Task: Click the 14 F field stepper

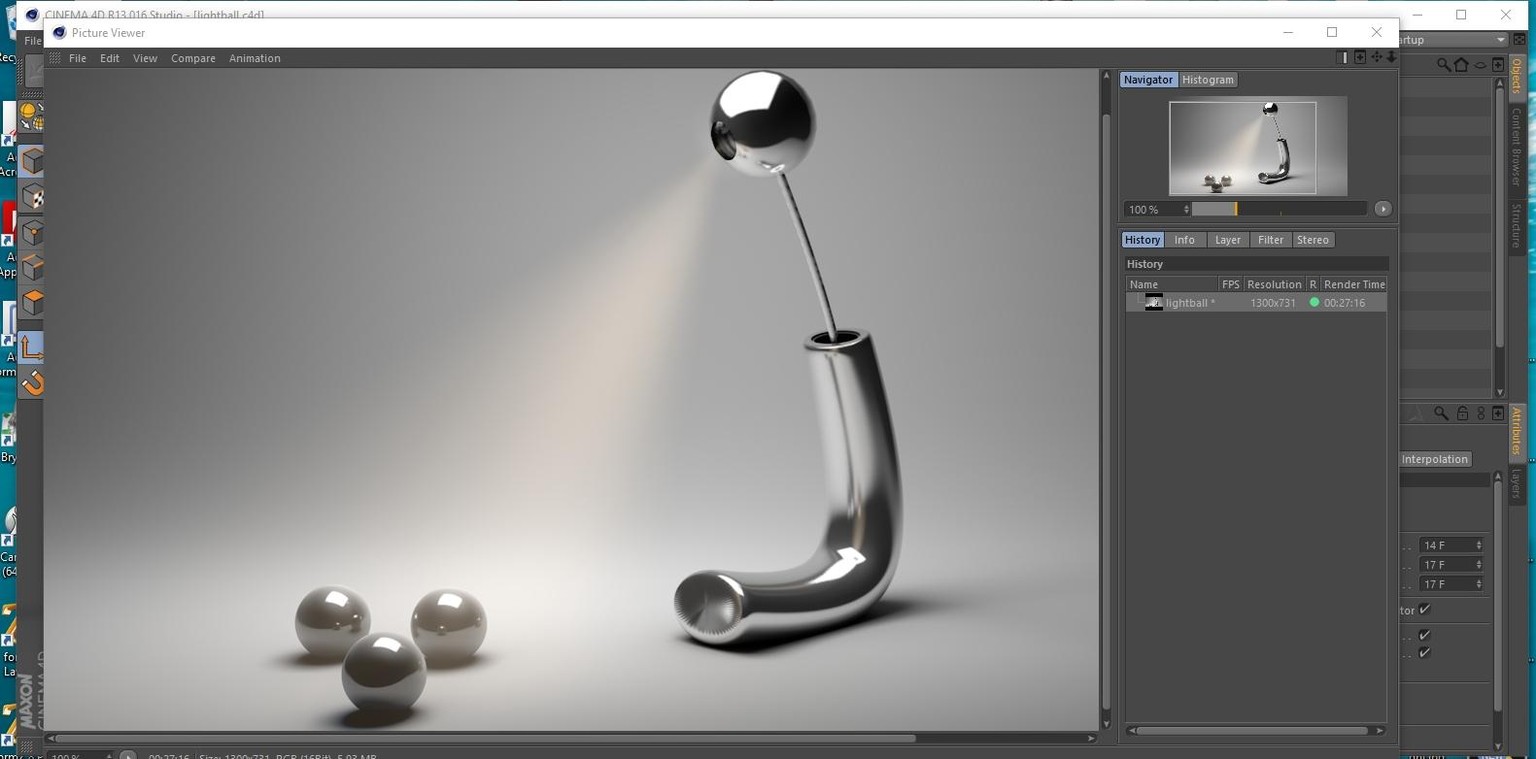Action: 1479,545
